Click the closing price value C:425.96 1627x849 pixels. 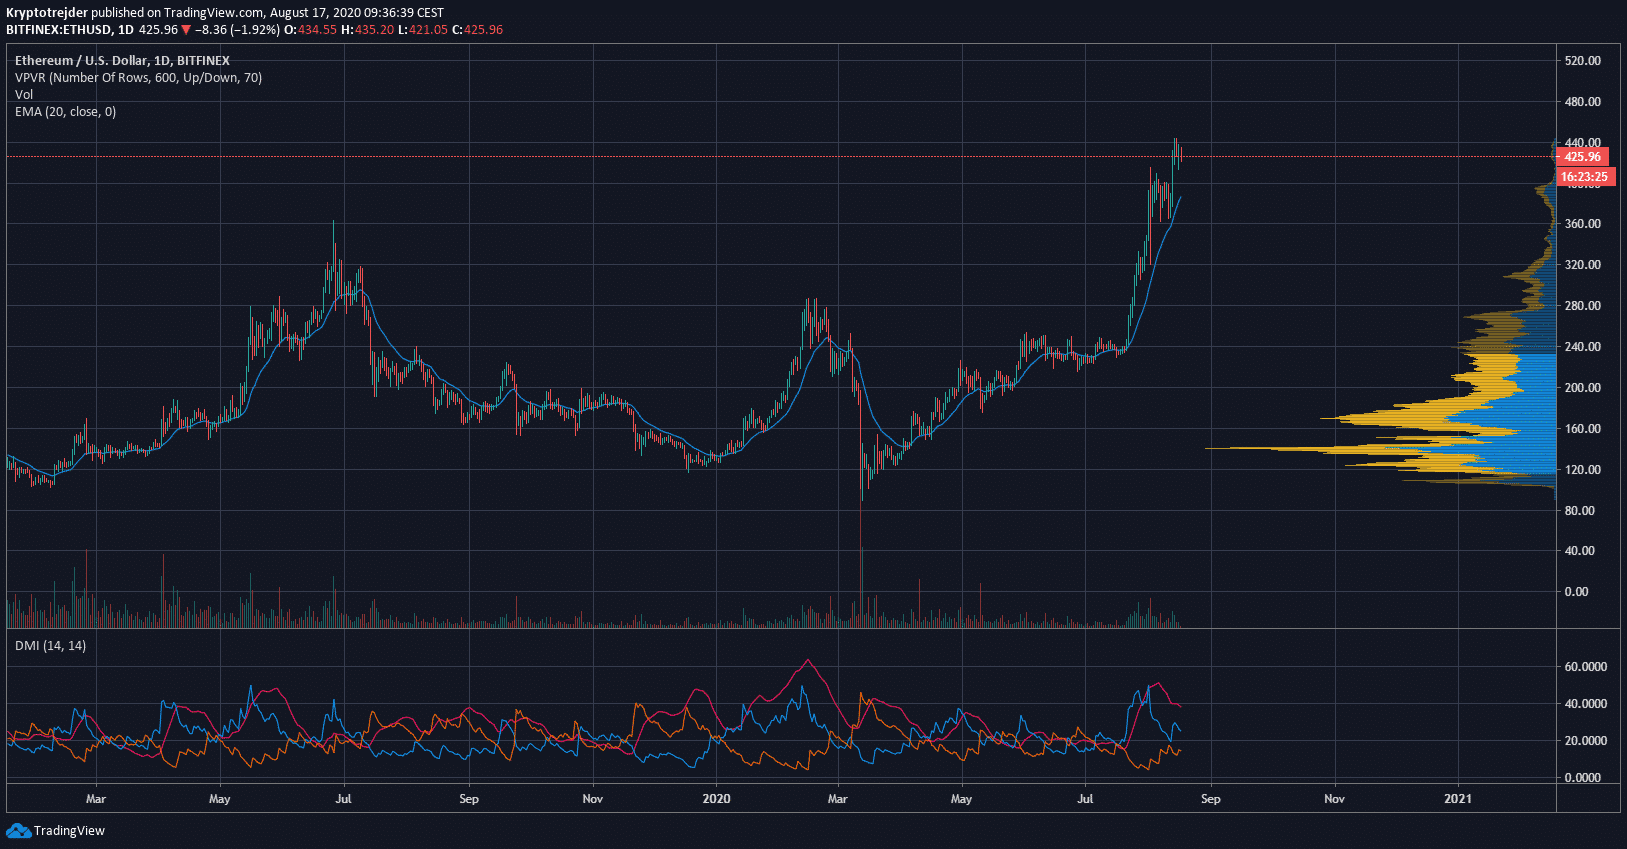[477, 30]
